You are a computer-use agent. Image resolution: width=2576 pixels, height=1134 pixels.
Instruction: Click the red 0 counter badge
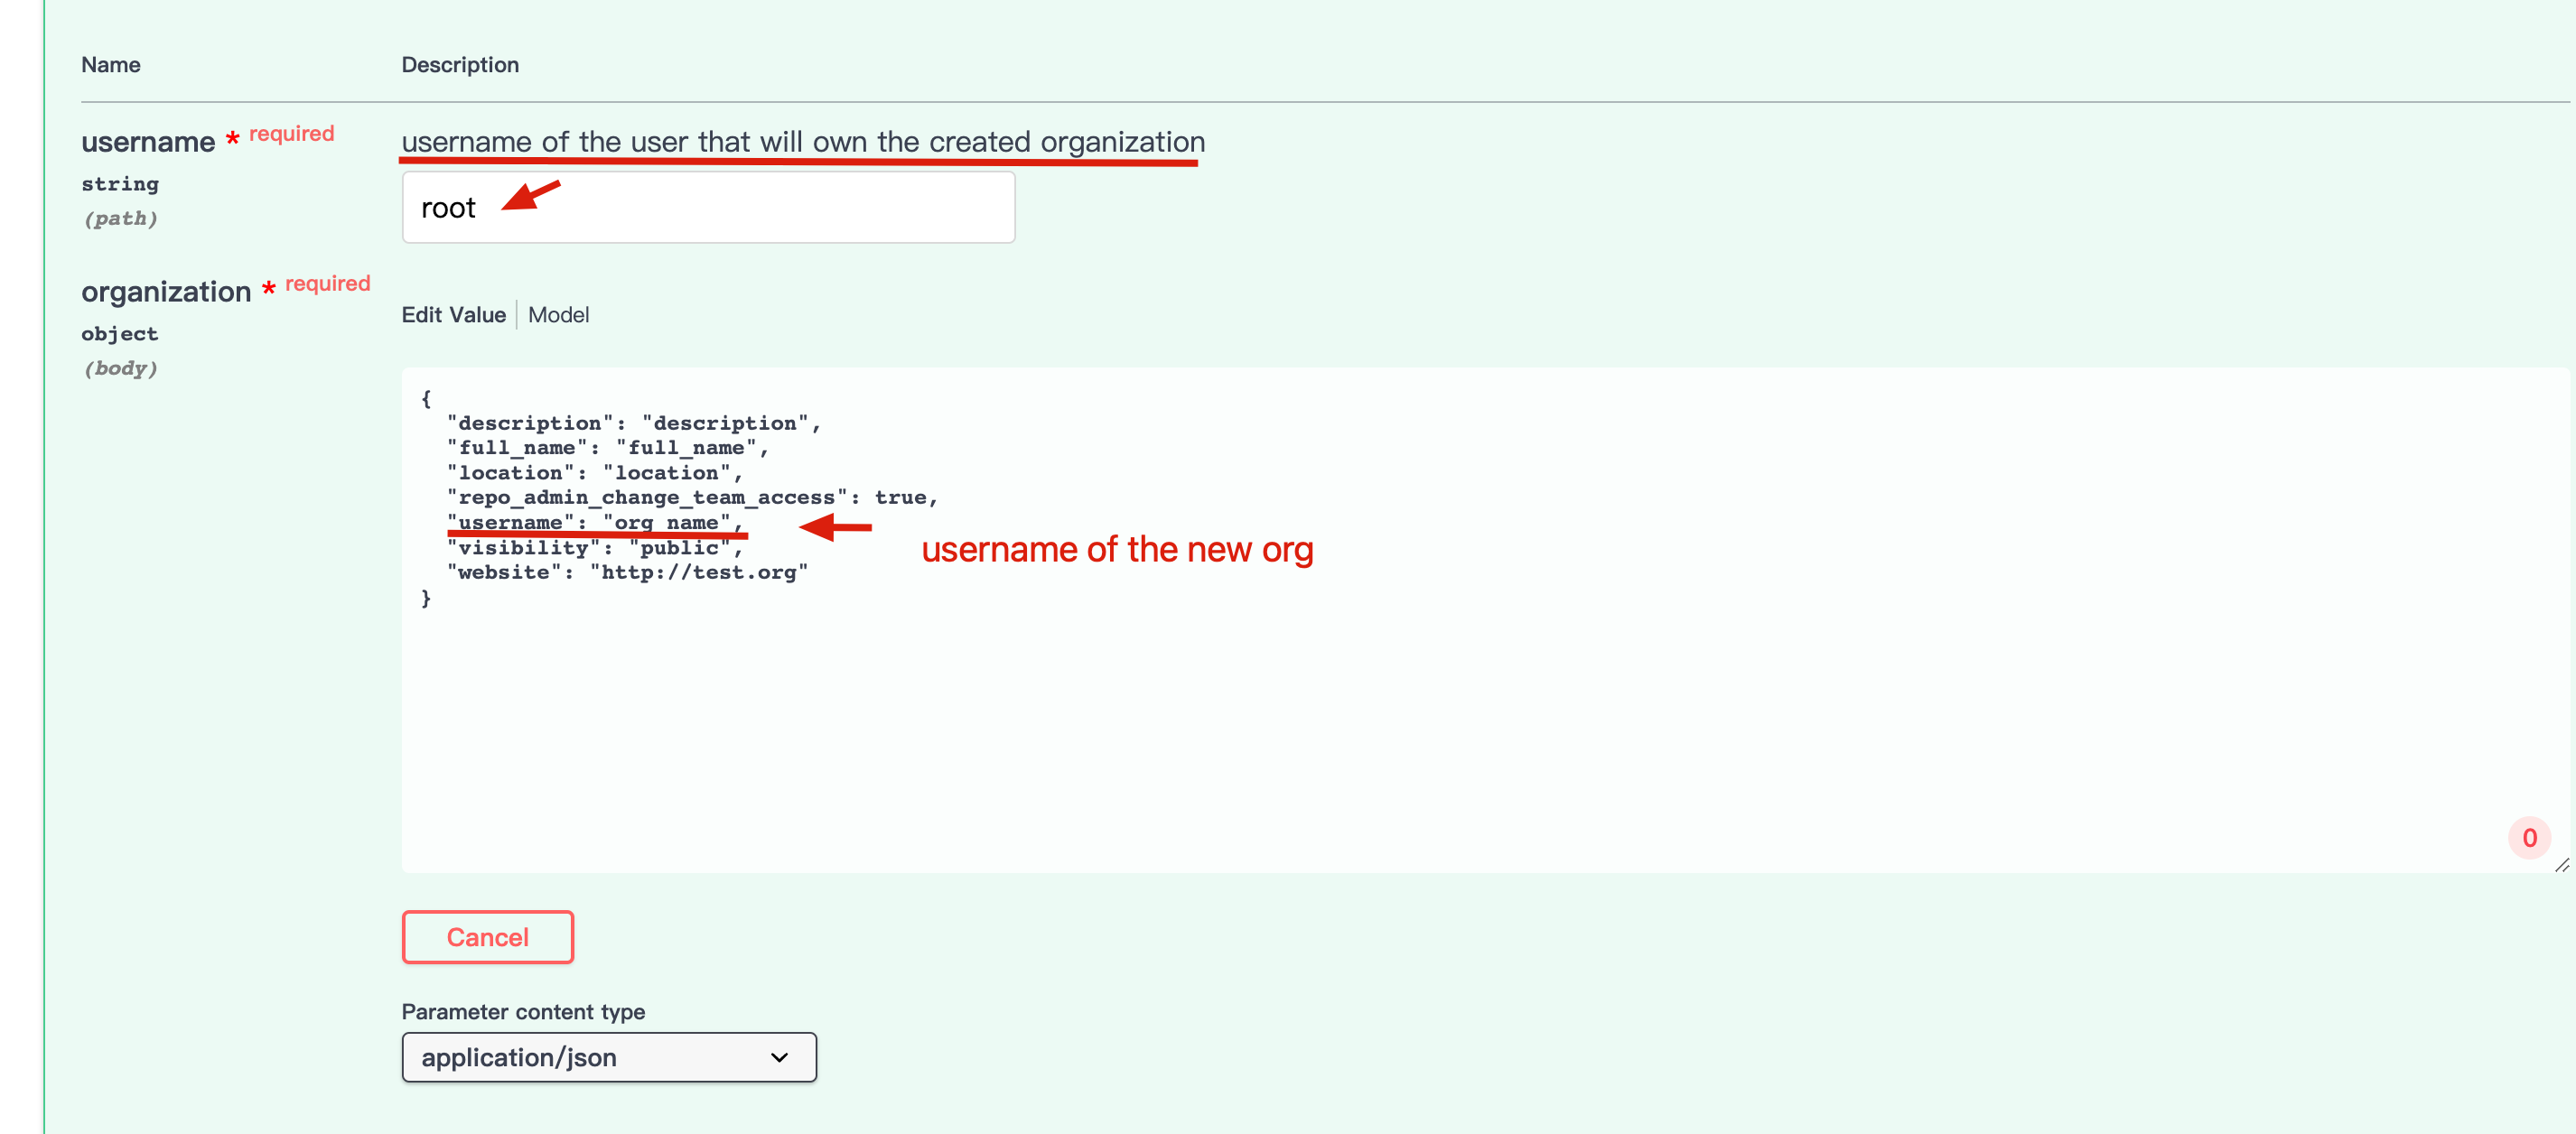click(x=2528, y=838)
